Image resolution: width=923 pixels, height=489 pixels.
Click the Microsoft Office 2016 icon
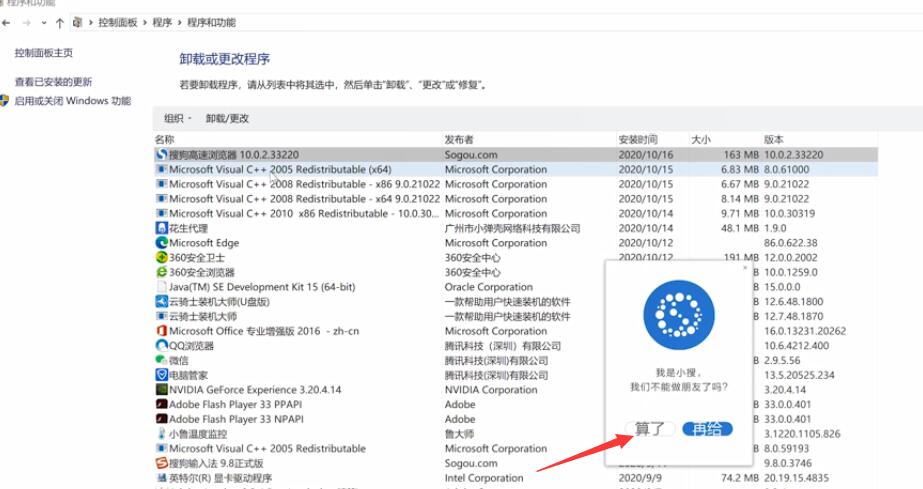tap(161, 331)
